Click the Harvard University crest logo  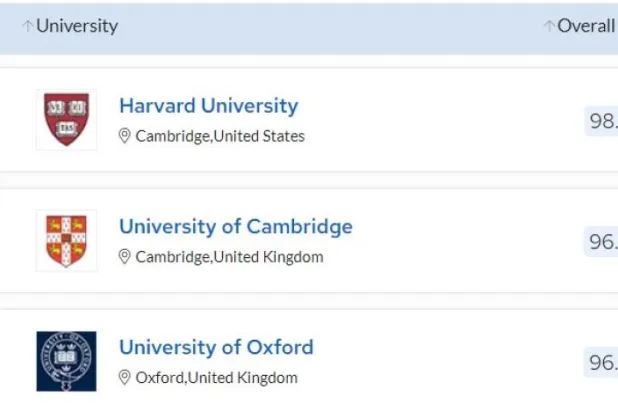coord(67,120)
